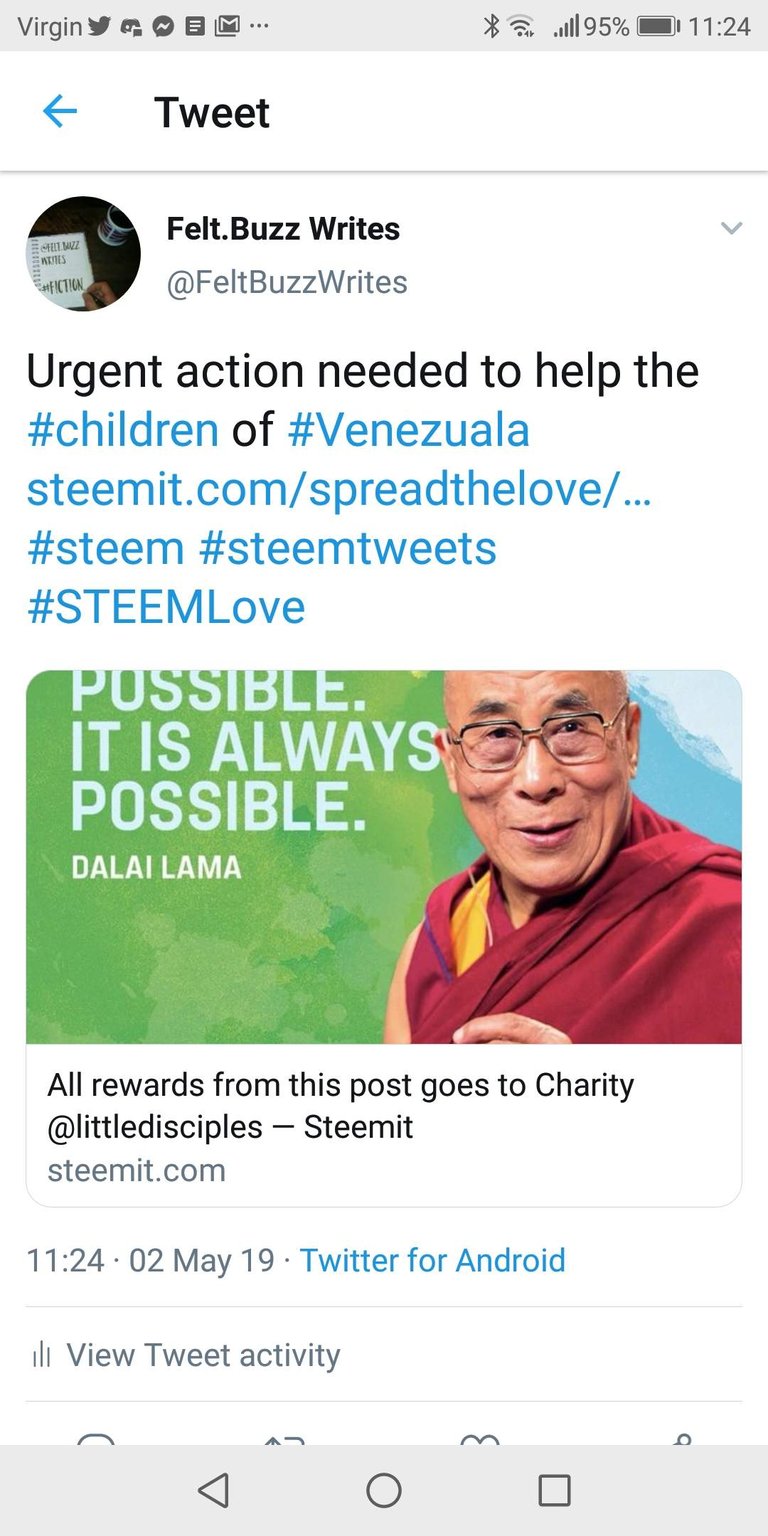This screenshot has height=1536, width=768.
Task: Open the #steemtweets hashtag
Action: pos(348,548)
